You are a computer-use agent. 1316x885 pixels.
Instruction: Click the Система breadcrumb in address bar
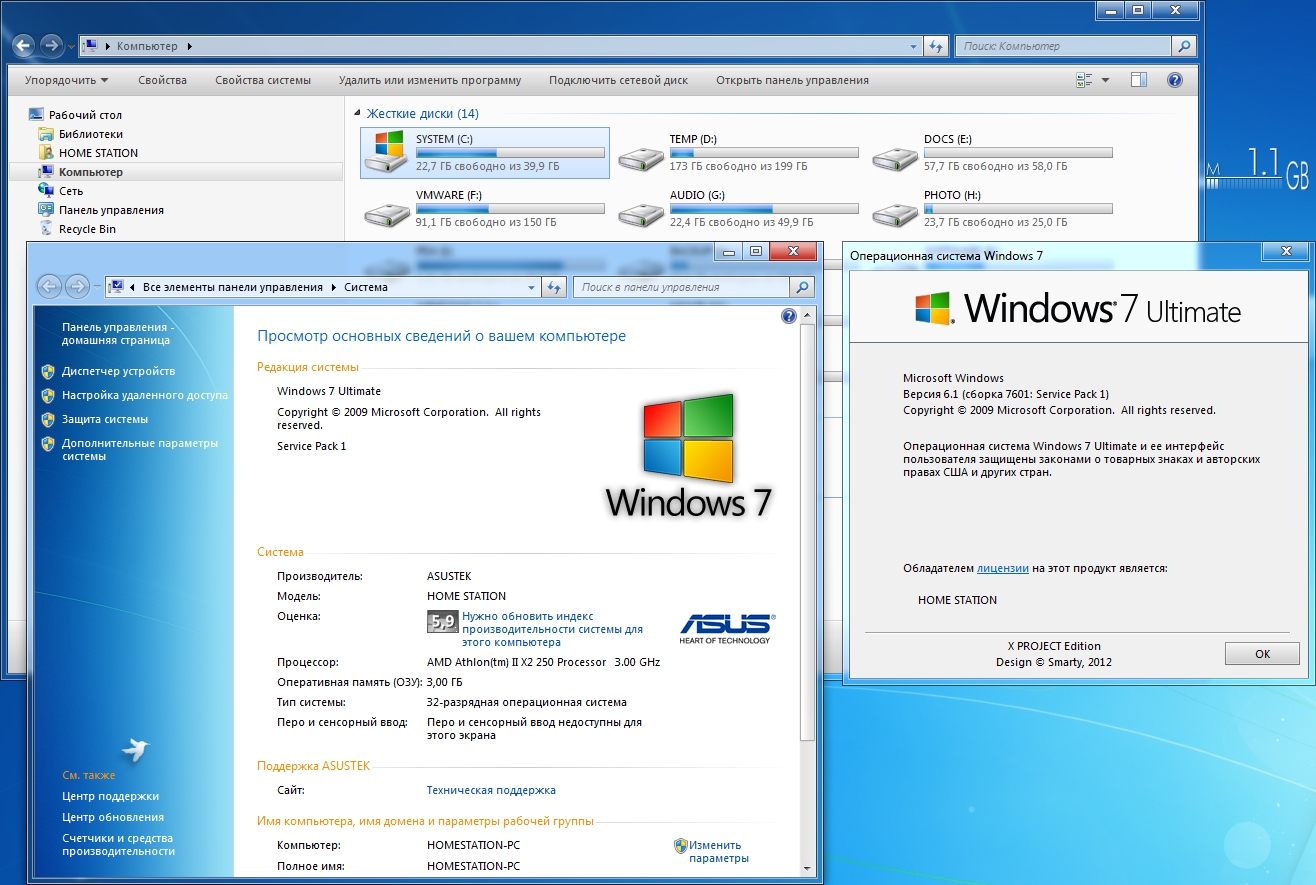point(366,287)
